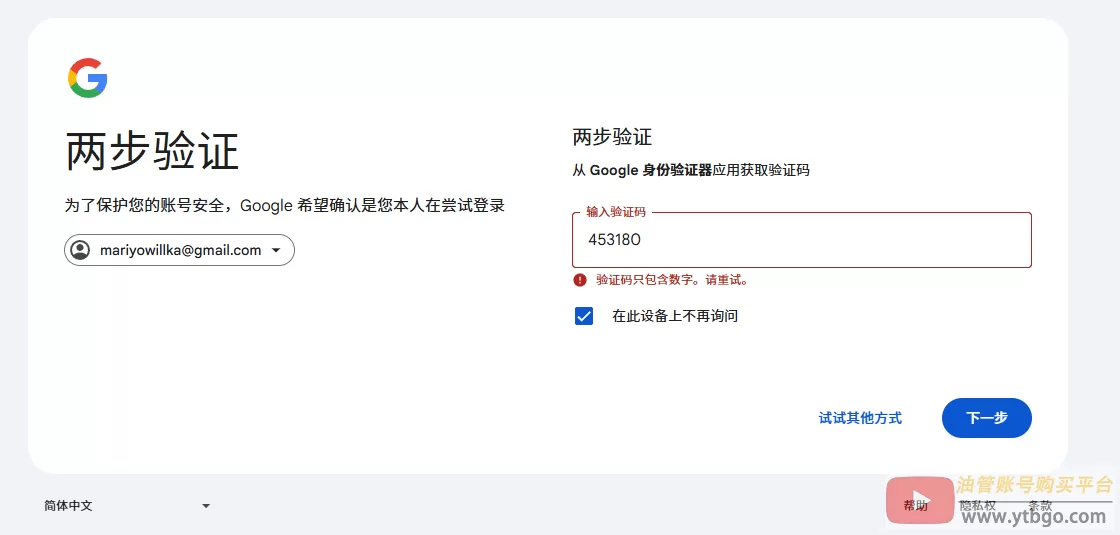Screen dimensions: 1120x535
Task: Click the 条款 footer link
Action: pos(1039,506)
